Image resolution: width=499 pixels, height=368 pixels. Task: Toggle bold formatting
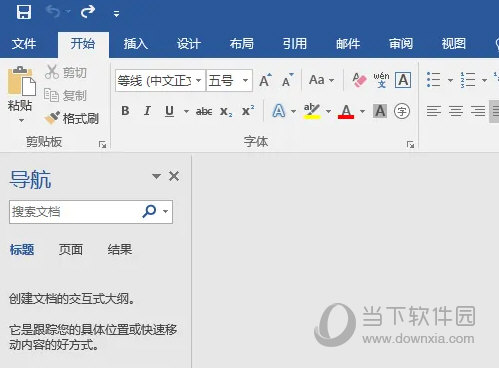[x=125, y=111]
